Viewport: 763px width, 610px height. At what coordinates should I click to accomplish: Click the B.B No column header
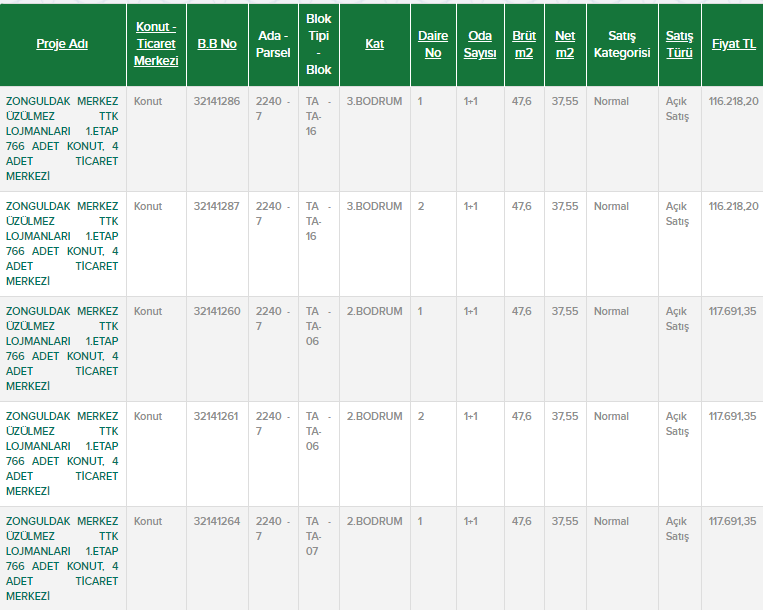click(216, 44)
